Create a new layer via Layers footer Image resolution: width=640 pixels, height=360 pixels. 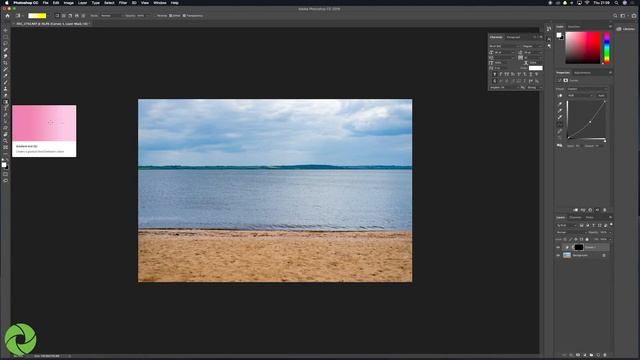[x=598, y=355]
